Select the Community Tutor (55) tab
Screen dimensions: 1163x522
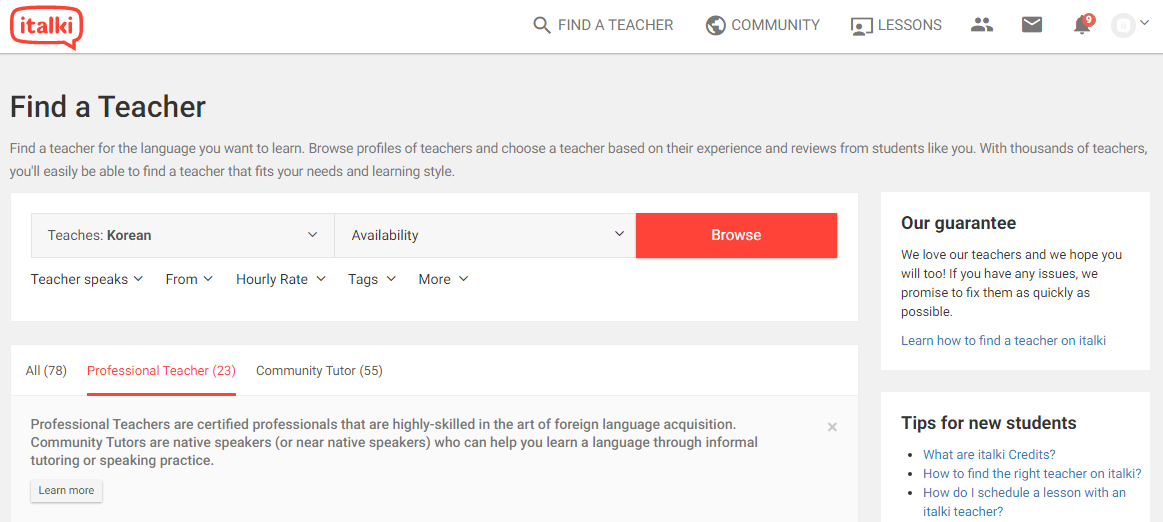click(x=320, y=371)
